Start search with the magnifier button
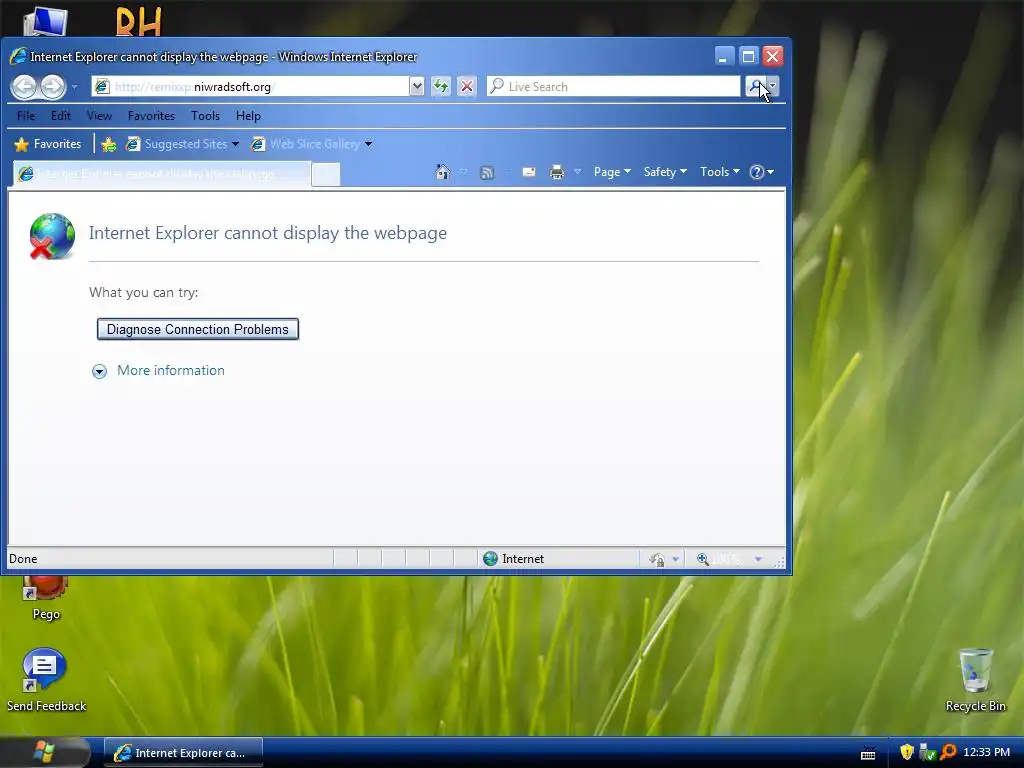The height and width of the screenshot is (768, 1024). (x=755, y=86)
